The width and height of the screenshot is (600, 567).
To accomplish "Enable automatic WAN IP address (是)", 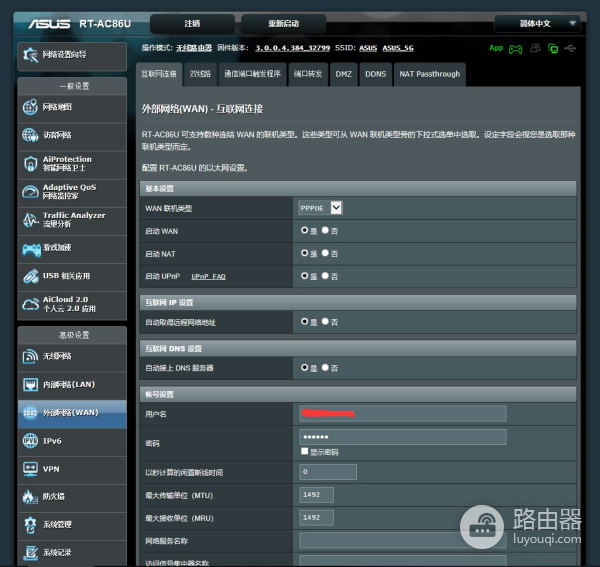I will coord(305,322).
